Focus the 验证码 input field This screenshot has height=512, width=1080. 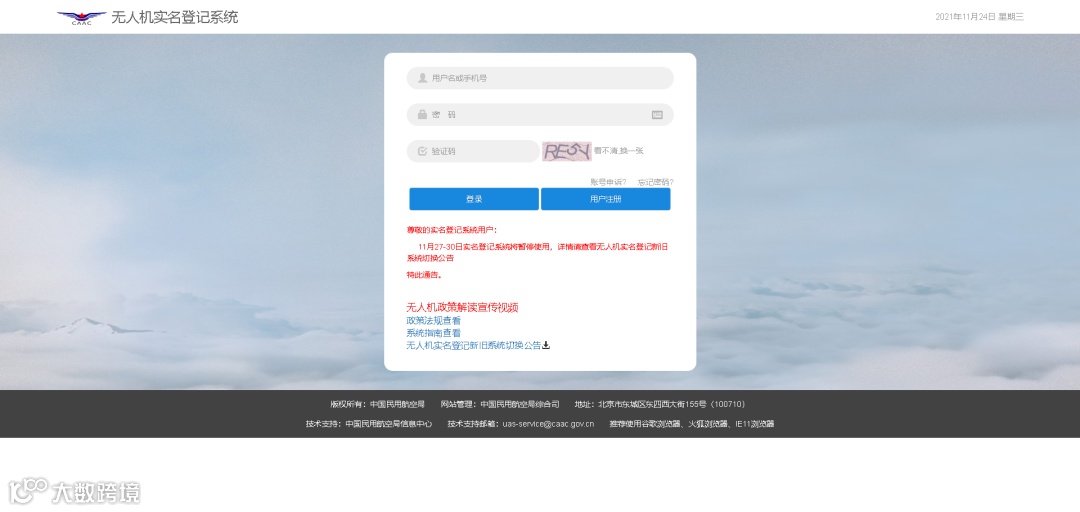(473, 151)
